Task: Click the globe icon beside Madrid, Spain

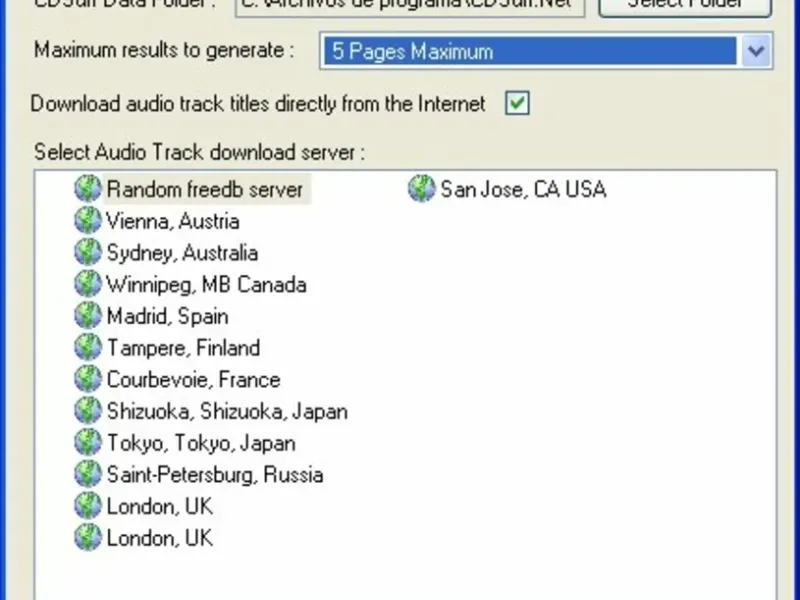Action: (x=88, y=315)
